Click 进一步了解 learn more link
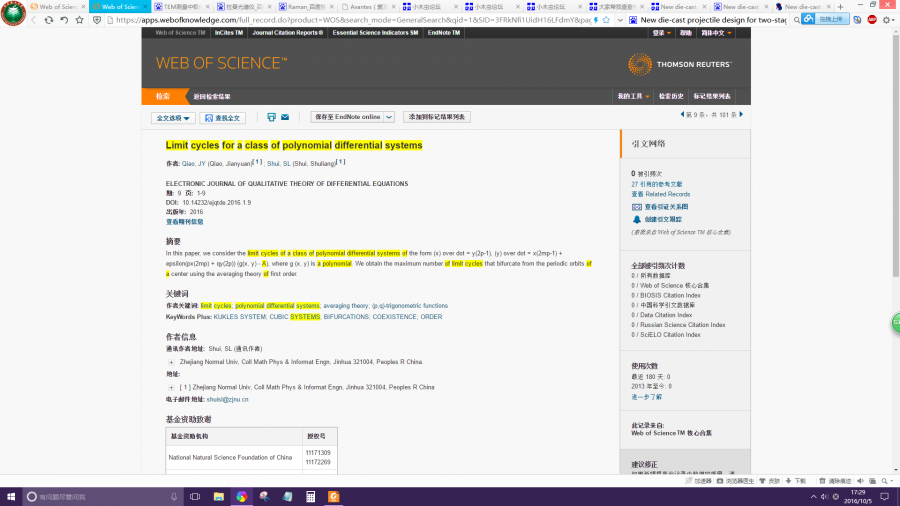The height and width of the screenshot is (506, 900). 646,397
